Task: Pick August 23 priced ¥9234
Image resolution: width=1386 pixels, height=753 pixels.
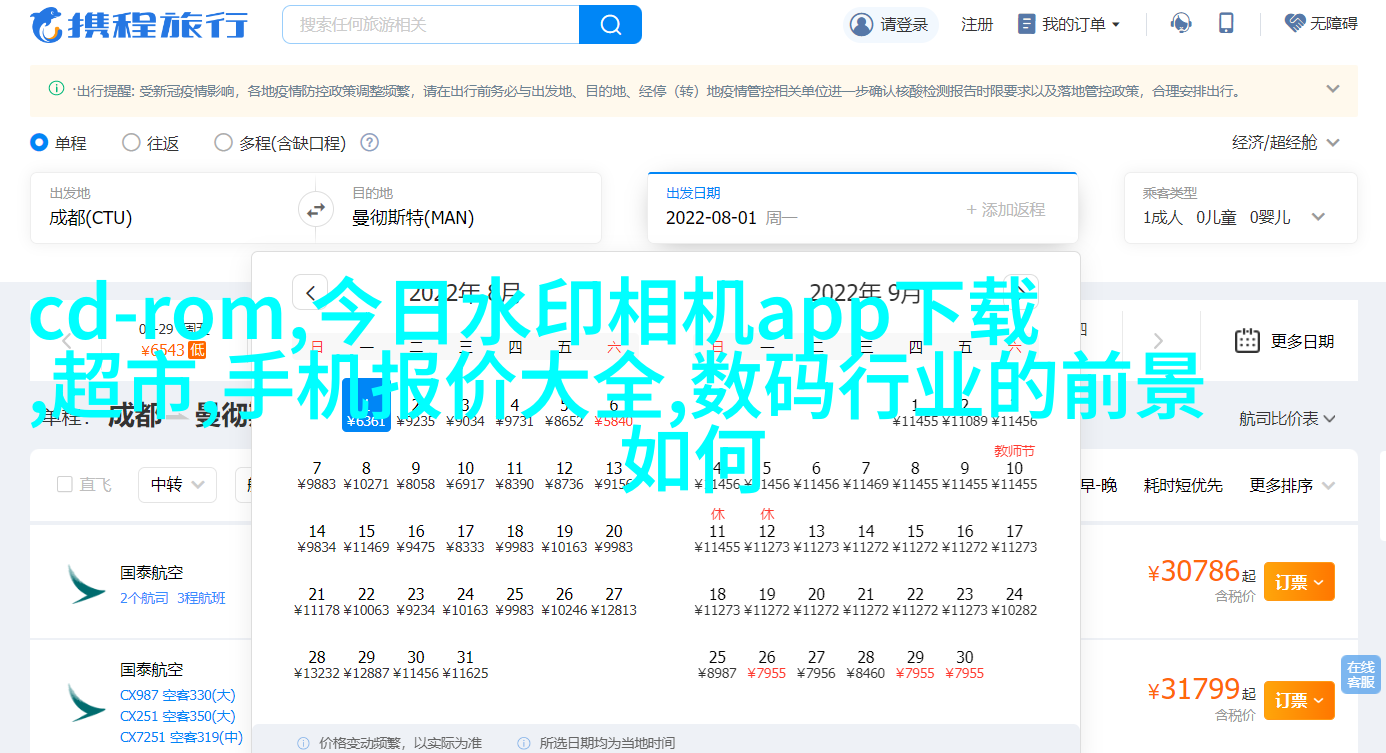Action: (416, 601)
